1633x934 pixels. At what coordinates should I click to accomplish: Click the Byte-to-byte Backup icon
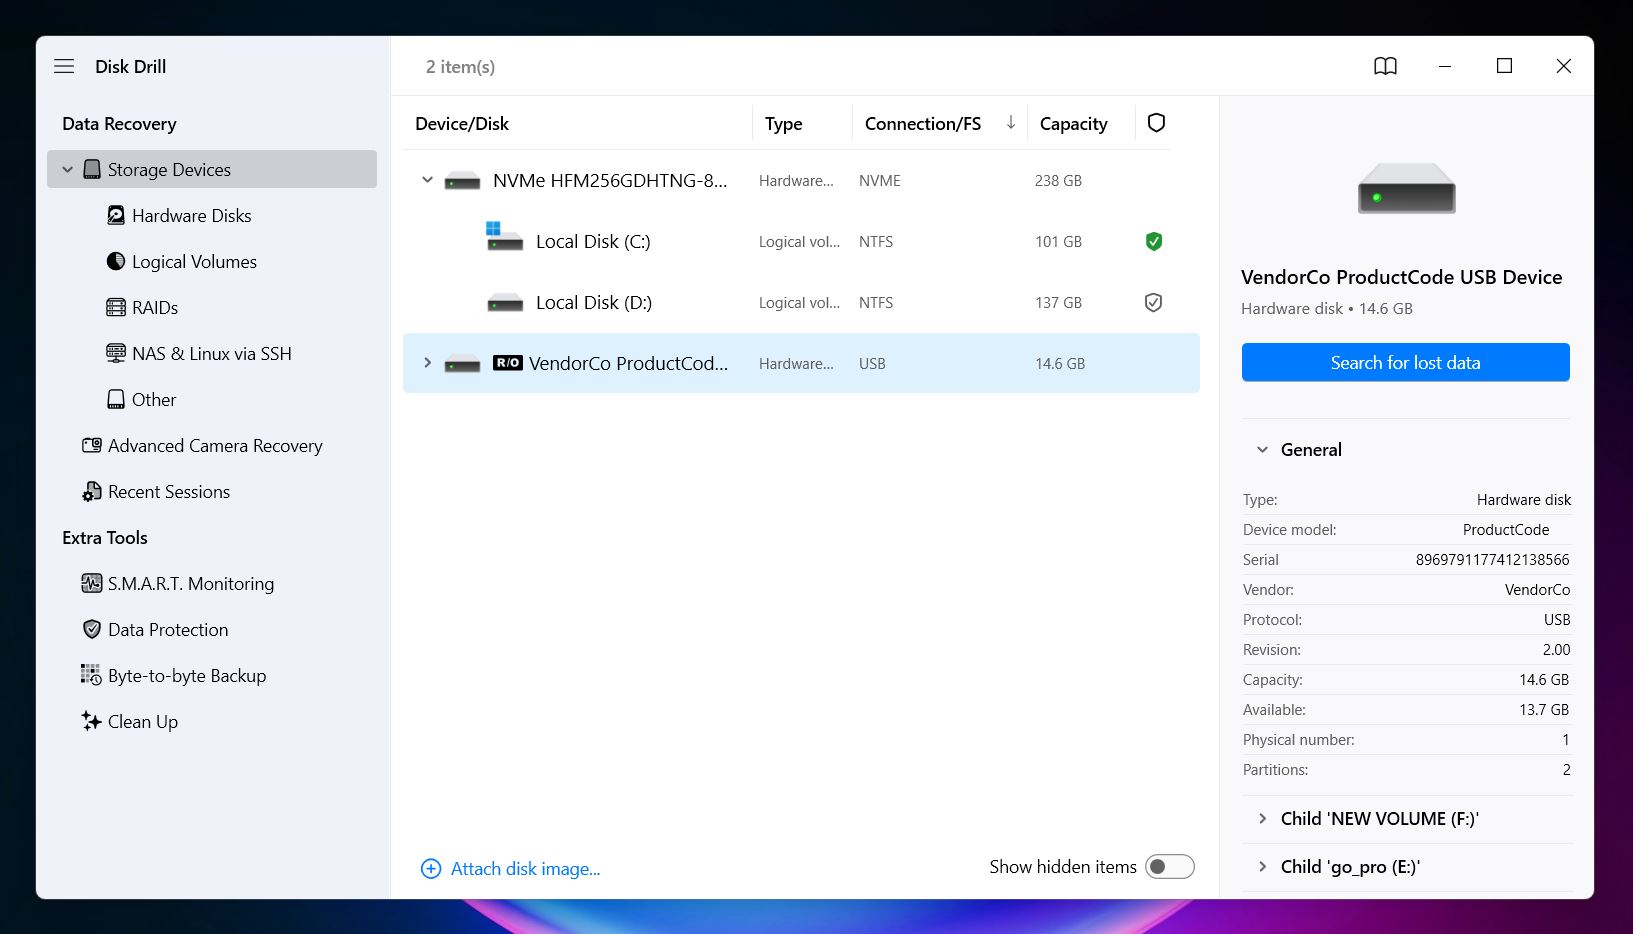click(92, 675)
